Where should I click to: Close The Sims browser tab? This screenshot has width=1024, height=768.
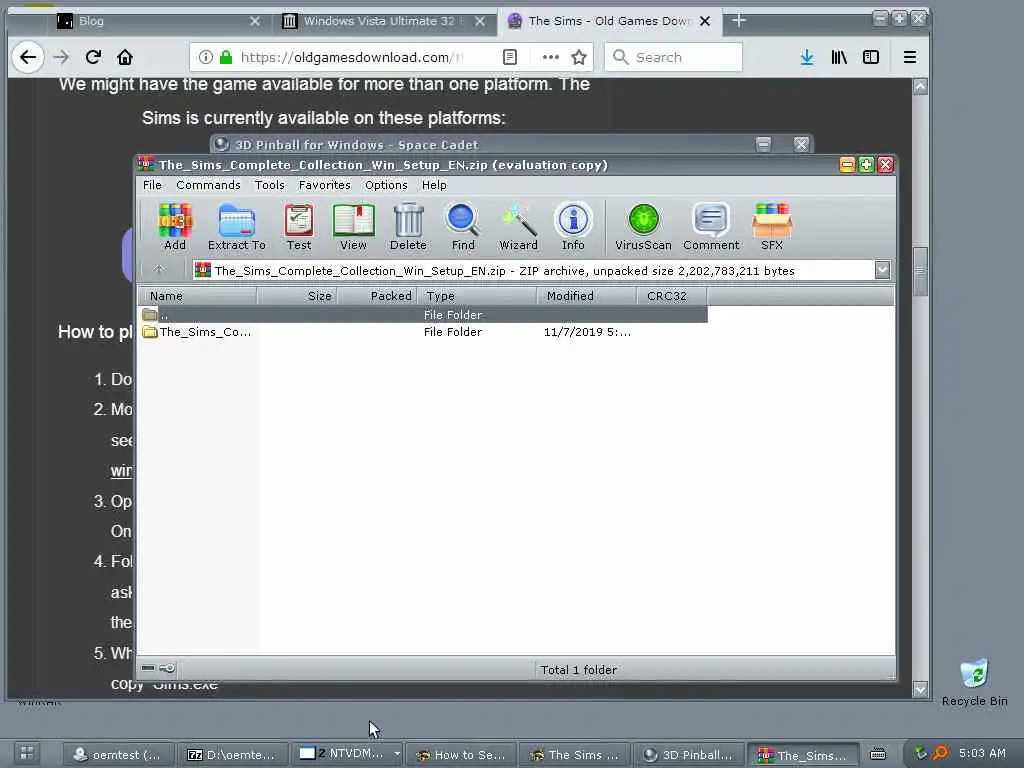[x=705, y=21]
